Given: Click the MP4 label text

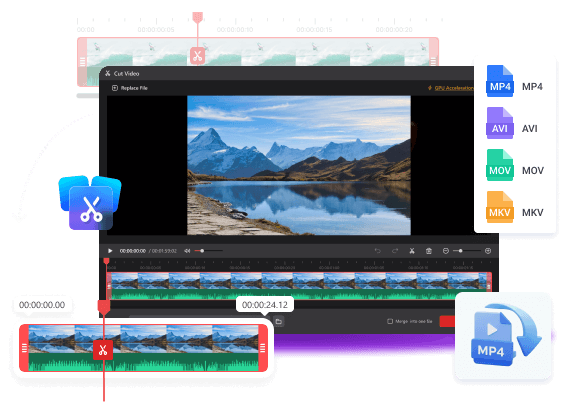Looking at the screenshot, I should [532, 87].
